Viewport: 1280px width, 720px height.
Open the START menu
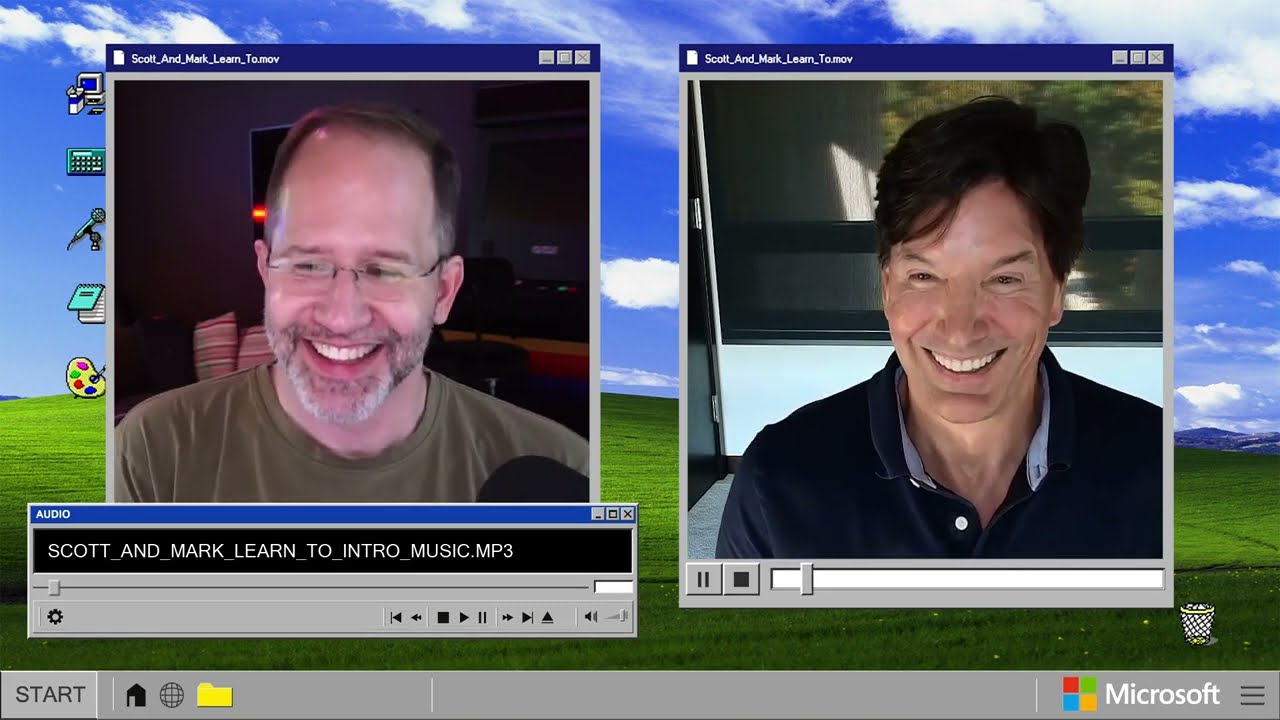coord(49,695)
